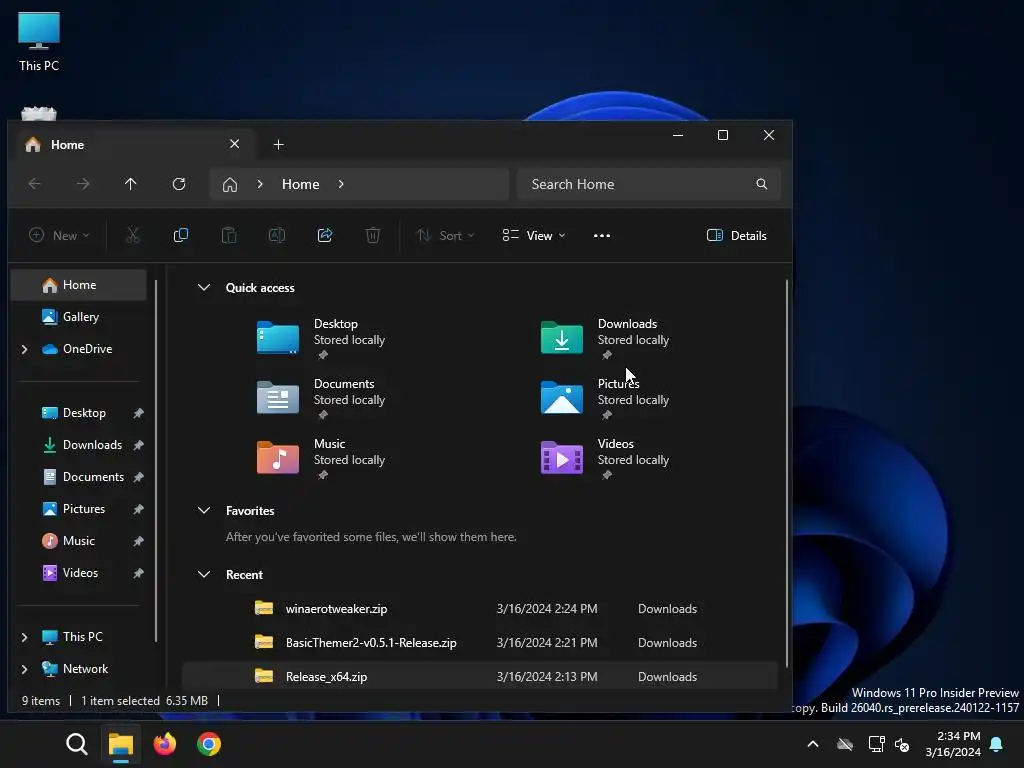Close the Home tab

234,144
